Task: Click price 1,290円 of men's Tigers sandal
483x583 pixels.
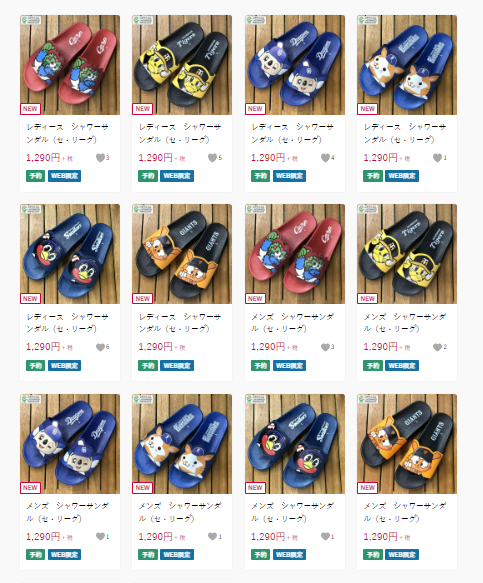Action: 380,347
